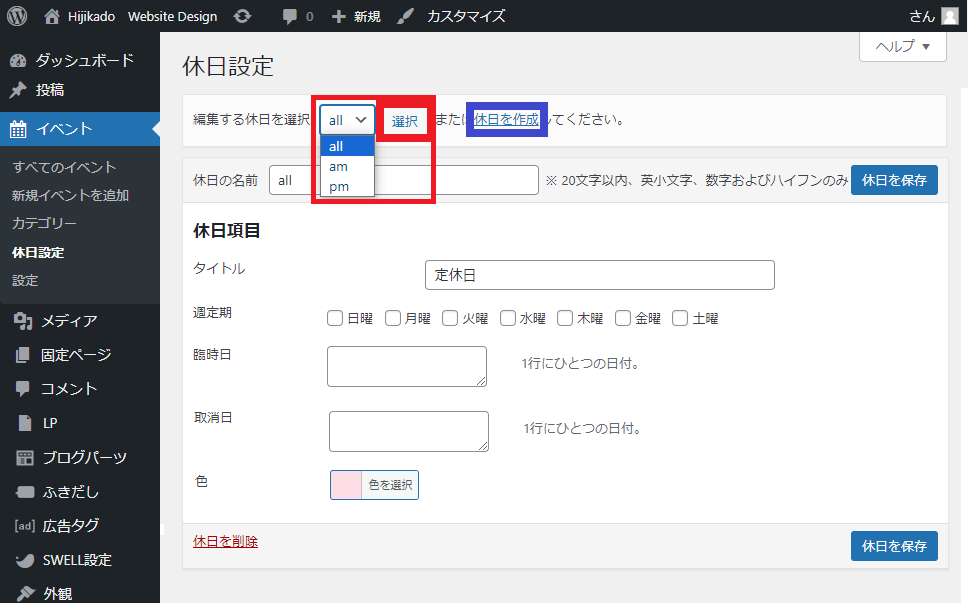Choose the 'pm' option in list

click(x=338, y=186)
